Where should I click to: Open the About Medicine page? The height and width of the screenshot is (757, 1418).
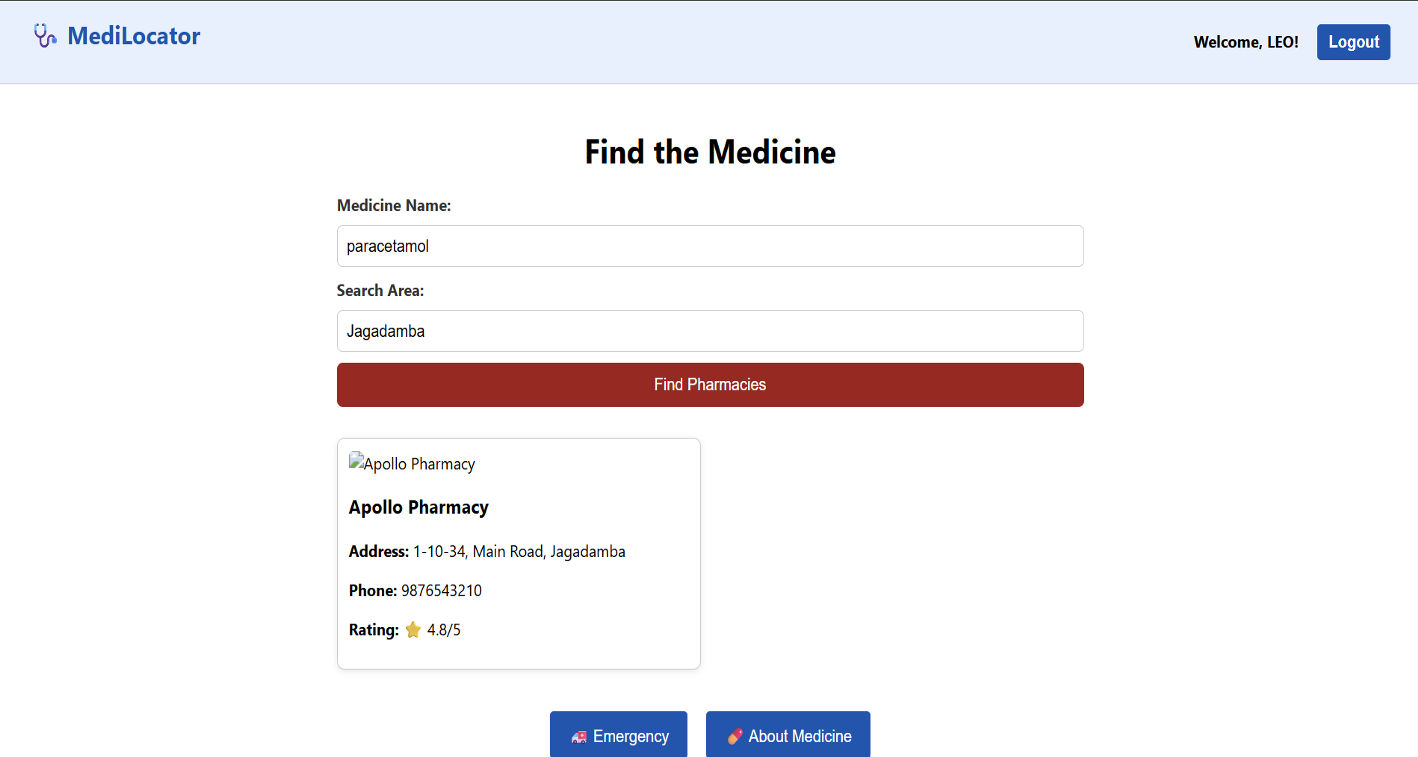pyautogui.click(x=788, y=736)
